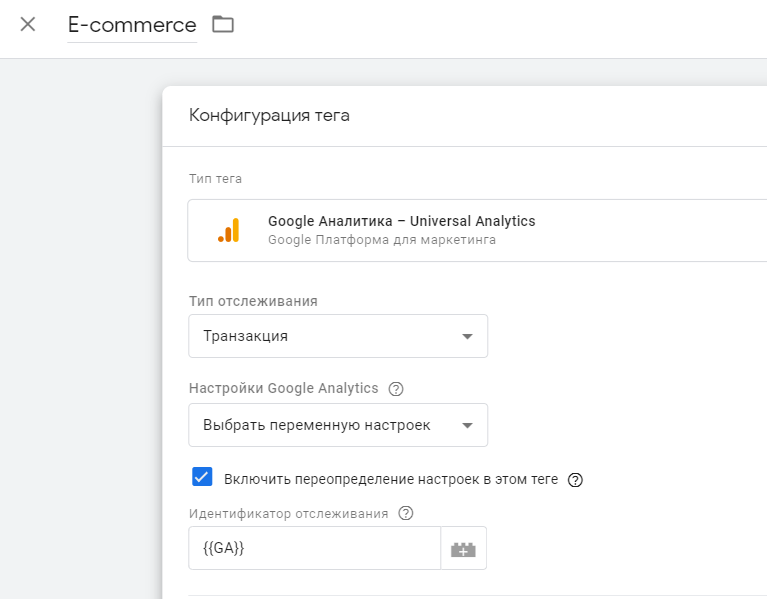This screenshot has height=599, width=767.
Task: Select the Google Аналитика – Universal Analytics tag type
Action: (401, 221)
